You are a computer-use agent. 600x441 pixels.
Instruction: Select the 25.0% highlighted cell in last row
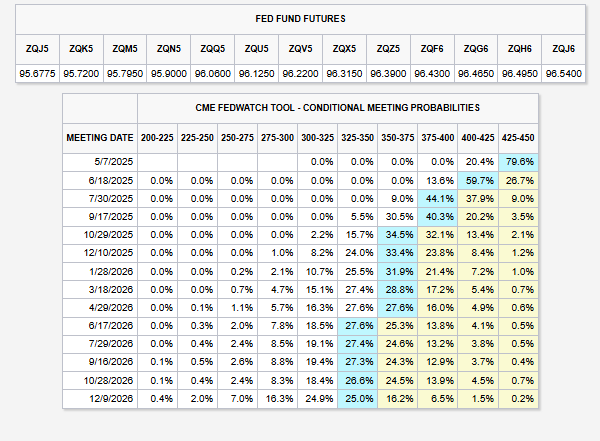point(357,399)
